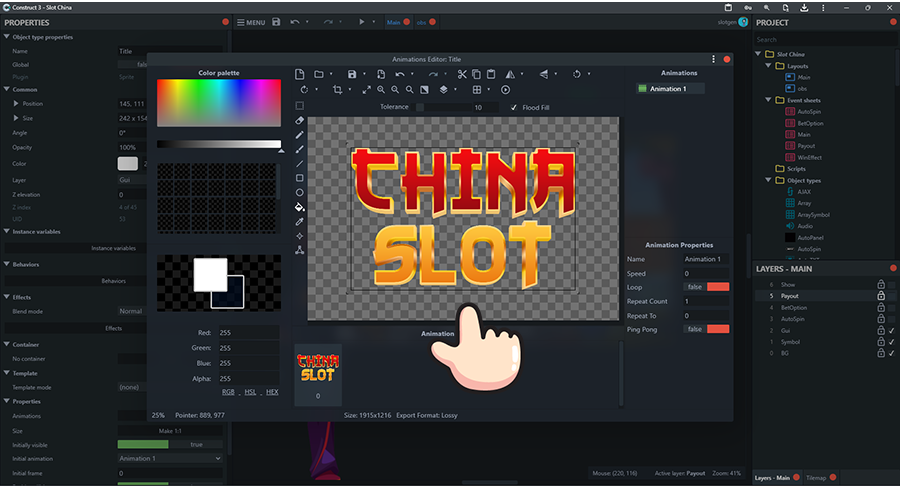The image size is (900, 488).
Task: Click the Crop tool icon
Action: click(x=337, y=89)
